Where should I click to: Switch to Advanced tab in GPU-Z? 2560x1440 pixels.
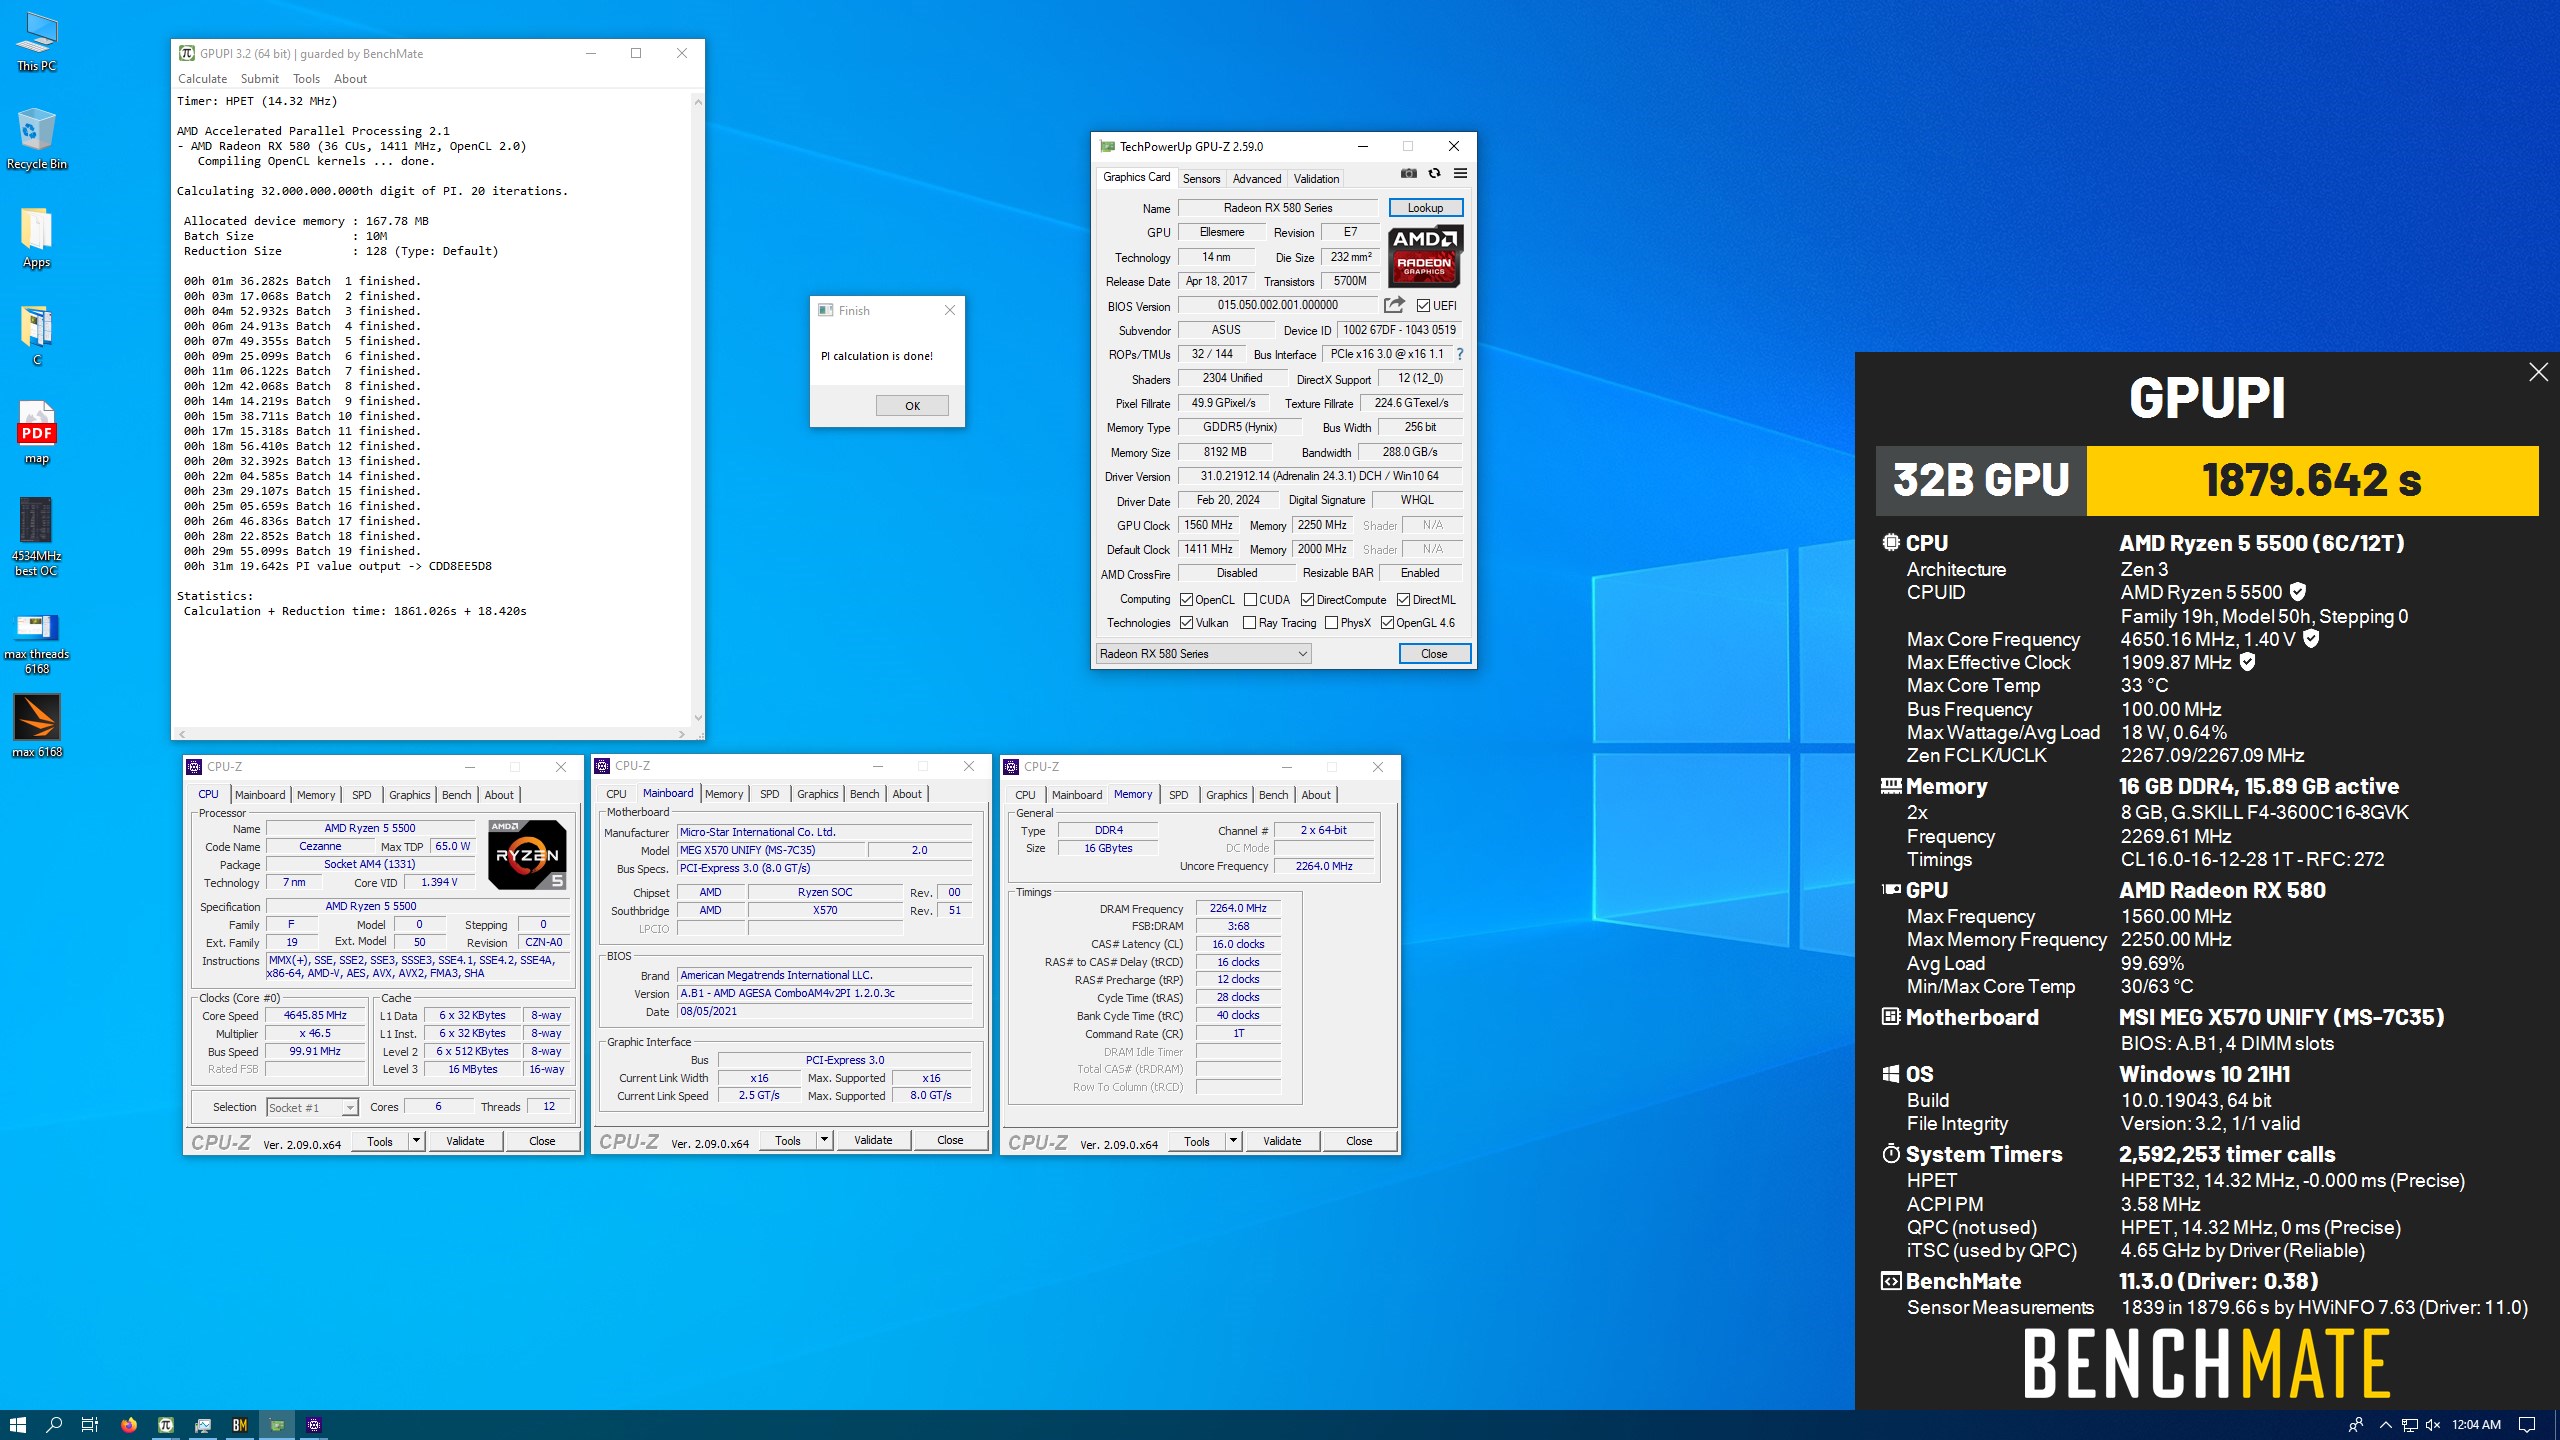1257,179
